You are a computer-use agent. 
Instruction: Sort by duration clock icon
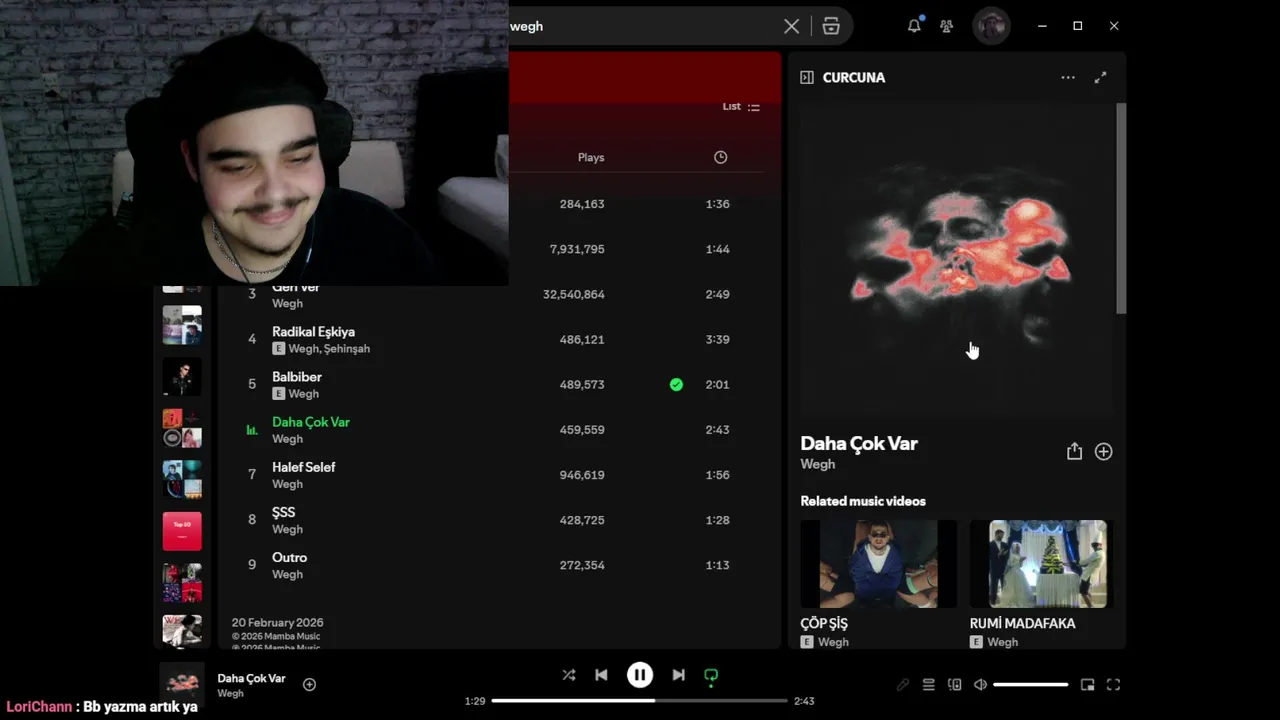click(x=720, y=157)
